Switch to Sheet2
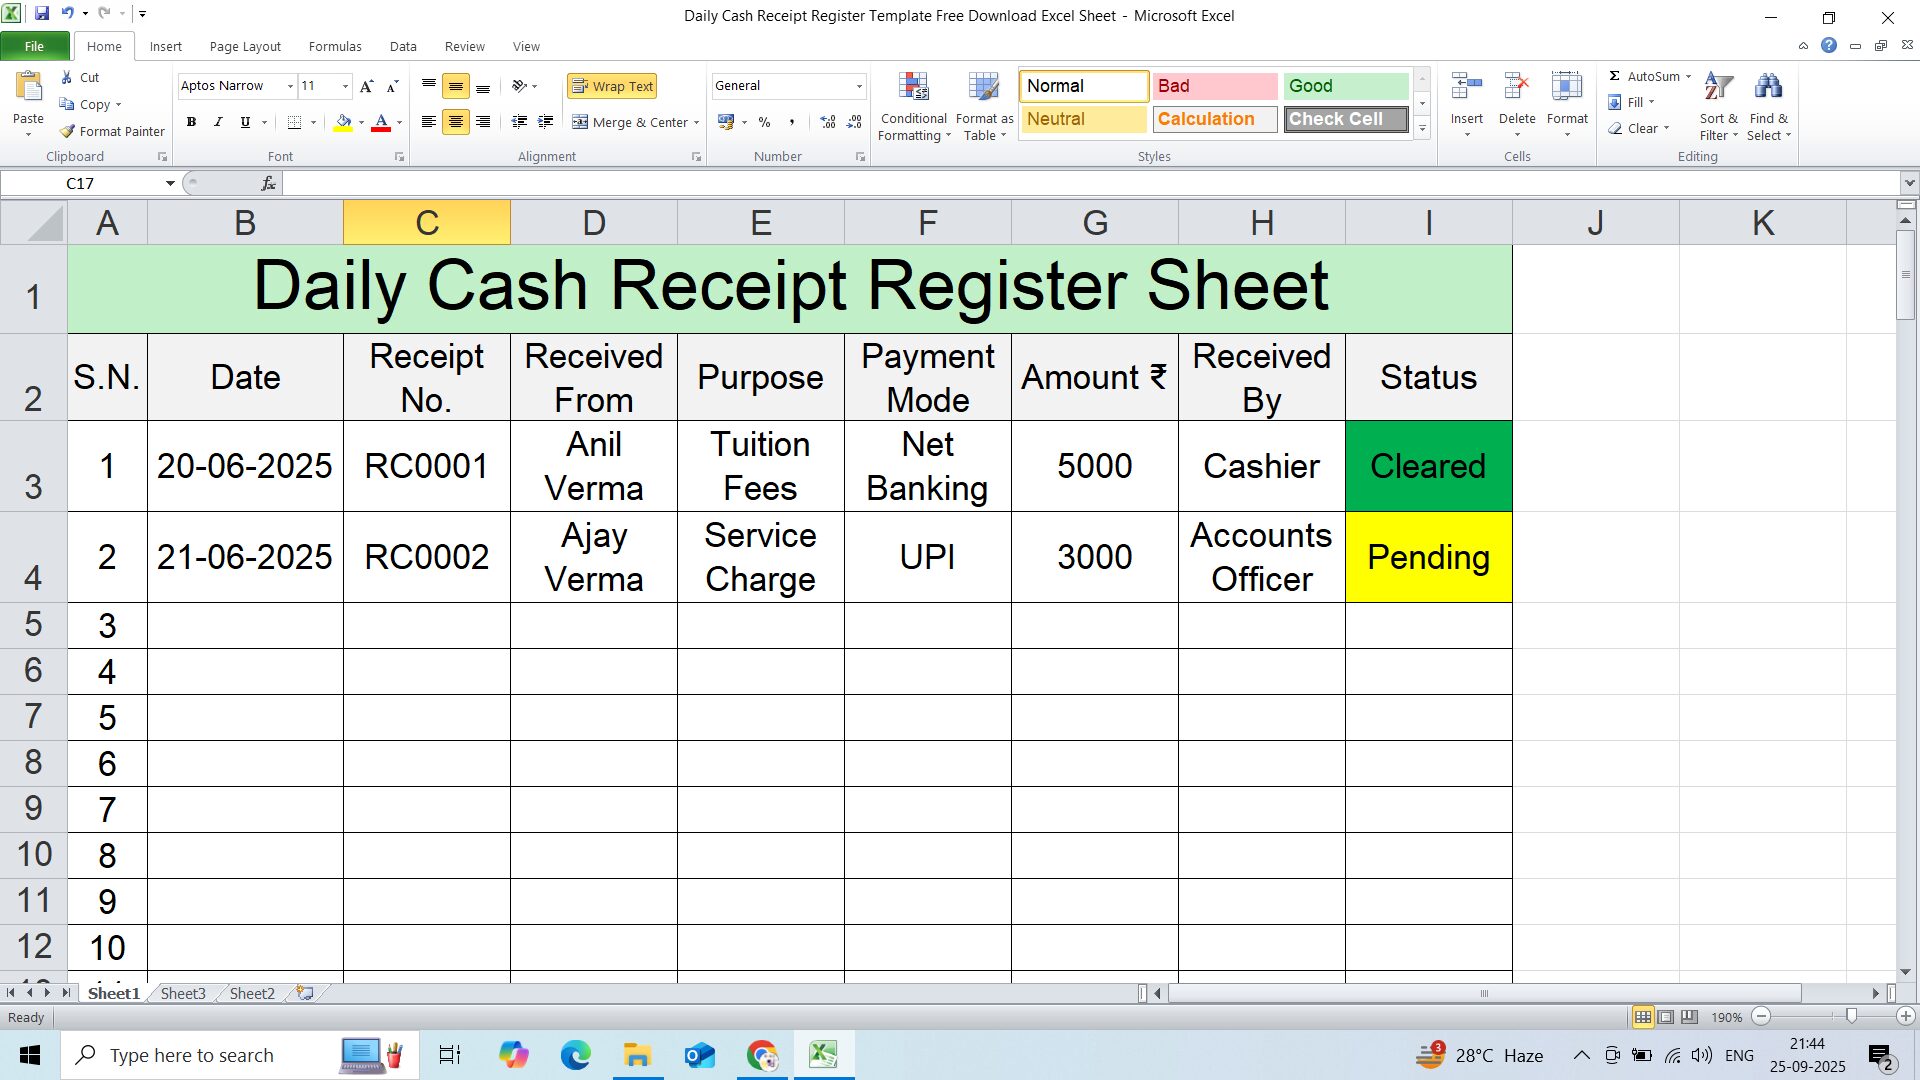Screen dimensions: 1920x1080 251,993
